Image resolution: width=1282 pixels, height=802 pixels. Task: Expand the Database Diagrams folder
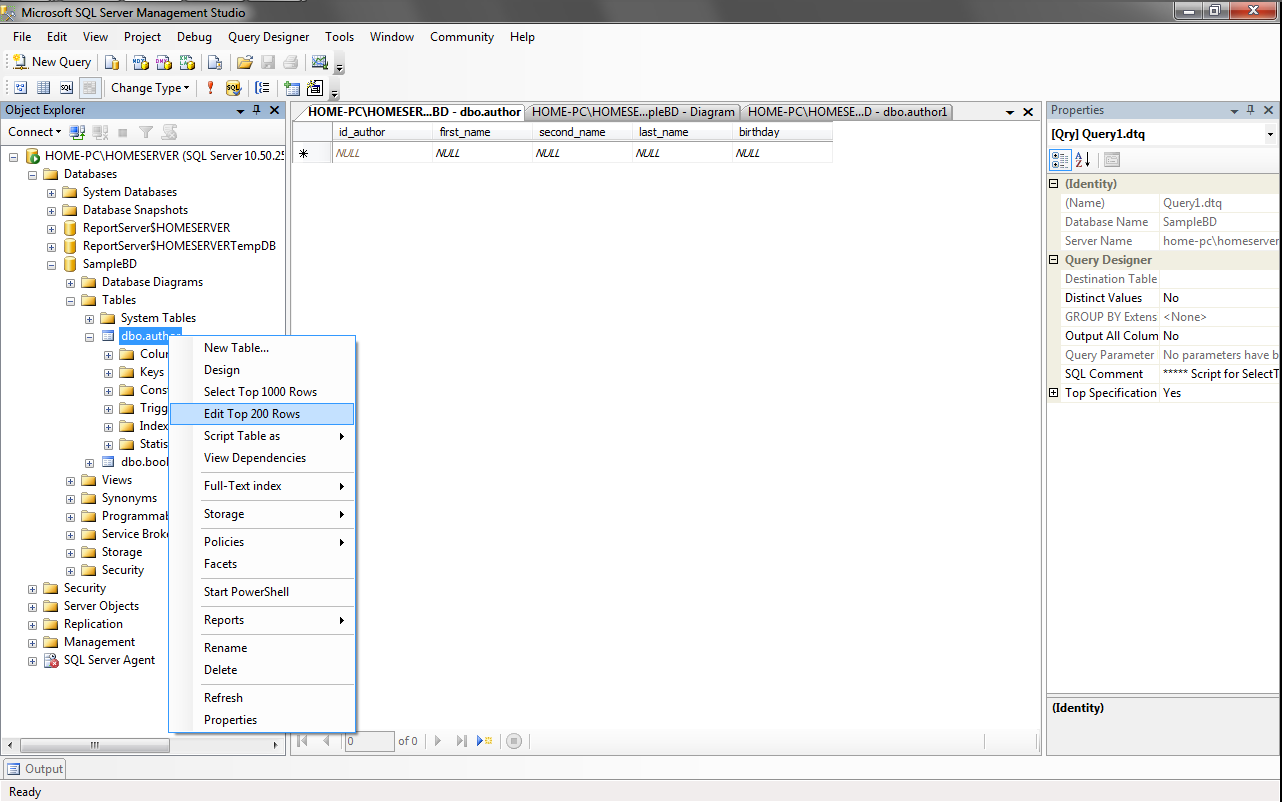[71, 282]
